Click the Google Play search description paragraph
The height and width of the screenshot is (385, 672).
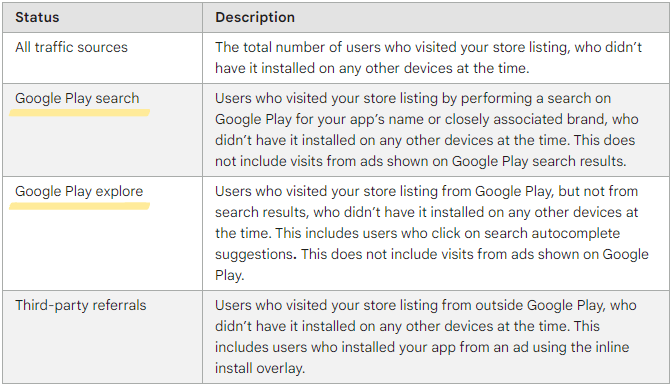point(426,130)
